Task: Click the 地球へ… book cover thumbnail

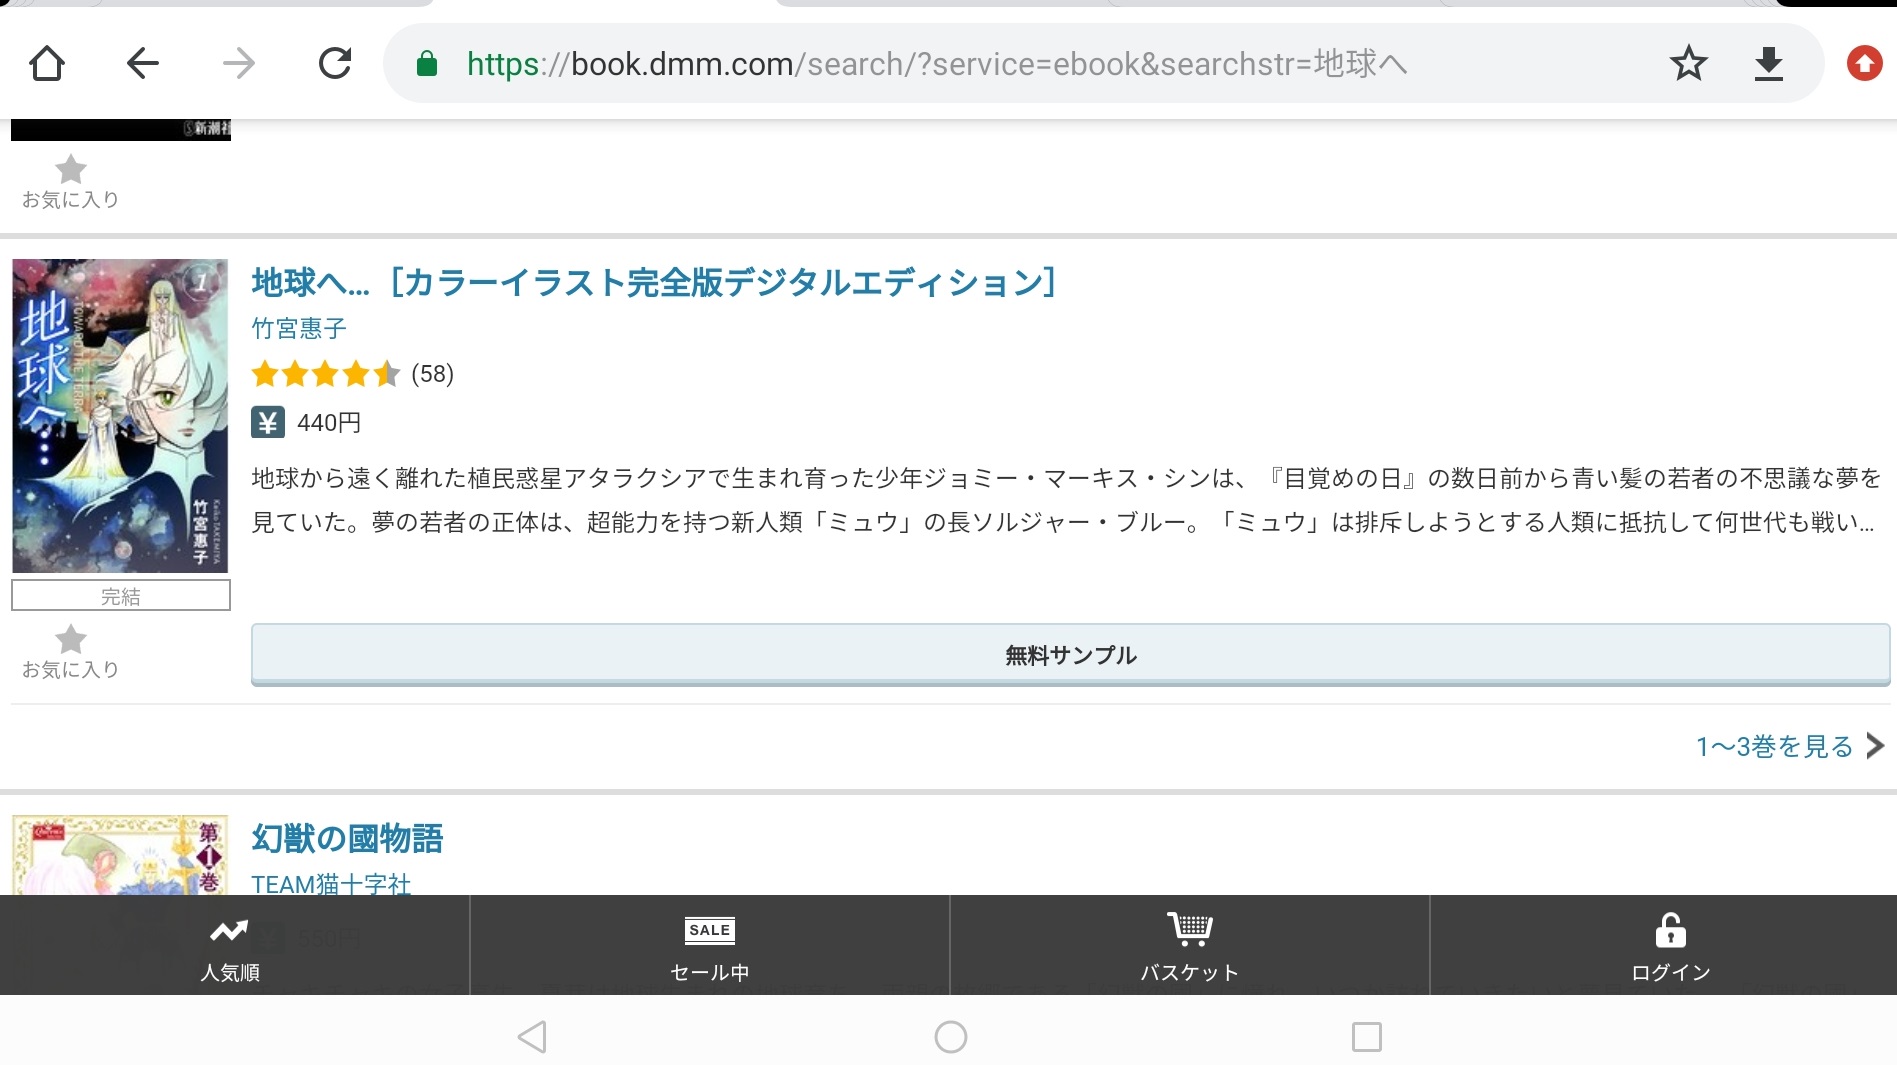Action: 120,416
